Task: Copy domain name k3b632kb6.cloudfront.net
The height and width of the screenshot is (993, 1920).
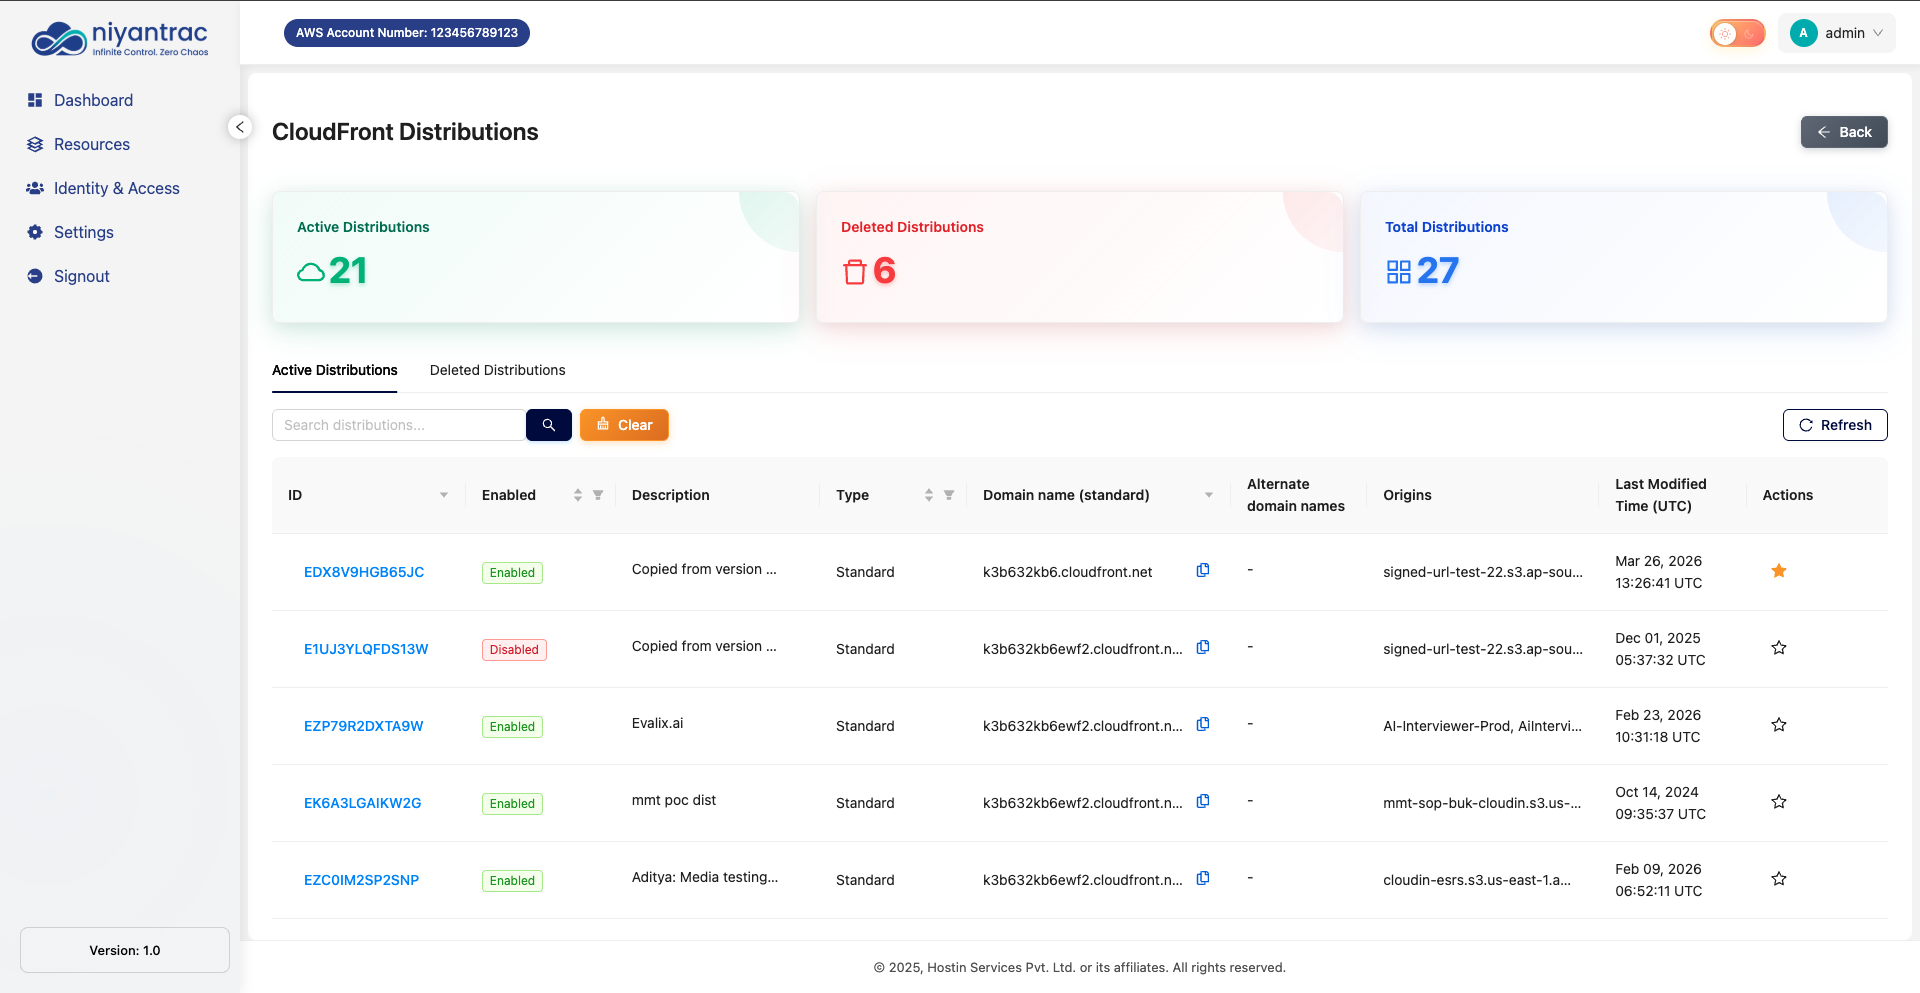Action: click(x=1203, y=570)
